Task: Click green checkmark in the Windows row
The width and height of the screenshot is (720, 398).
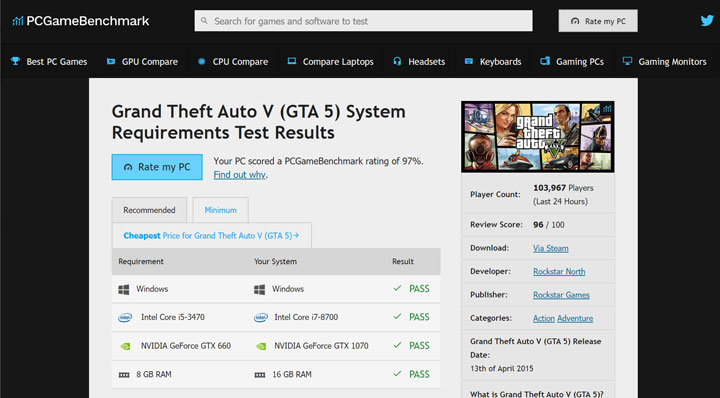Action: point(397,288)
